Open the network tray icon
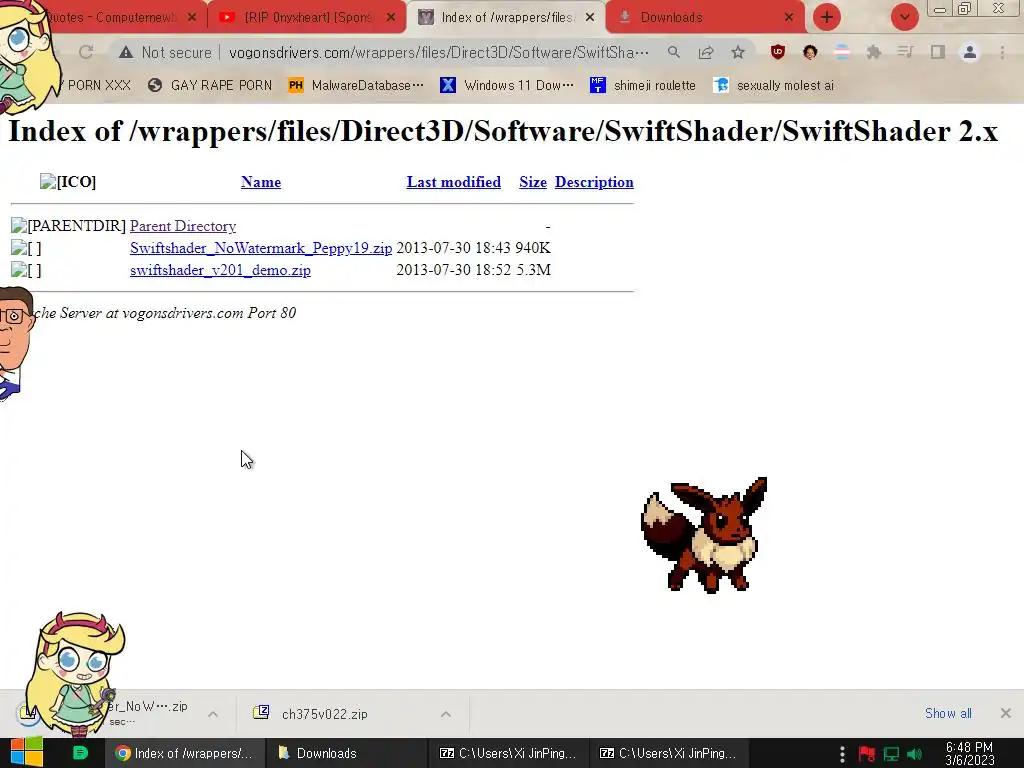This screenshot has height=768, width=1024. point(891,754)
